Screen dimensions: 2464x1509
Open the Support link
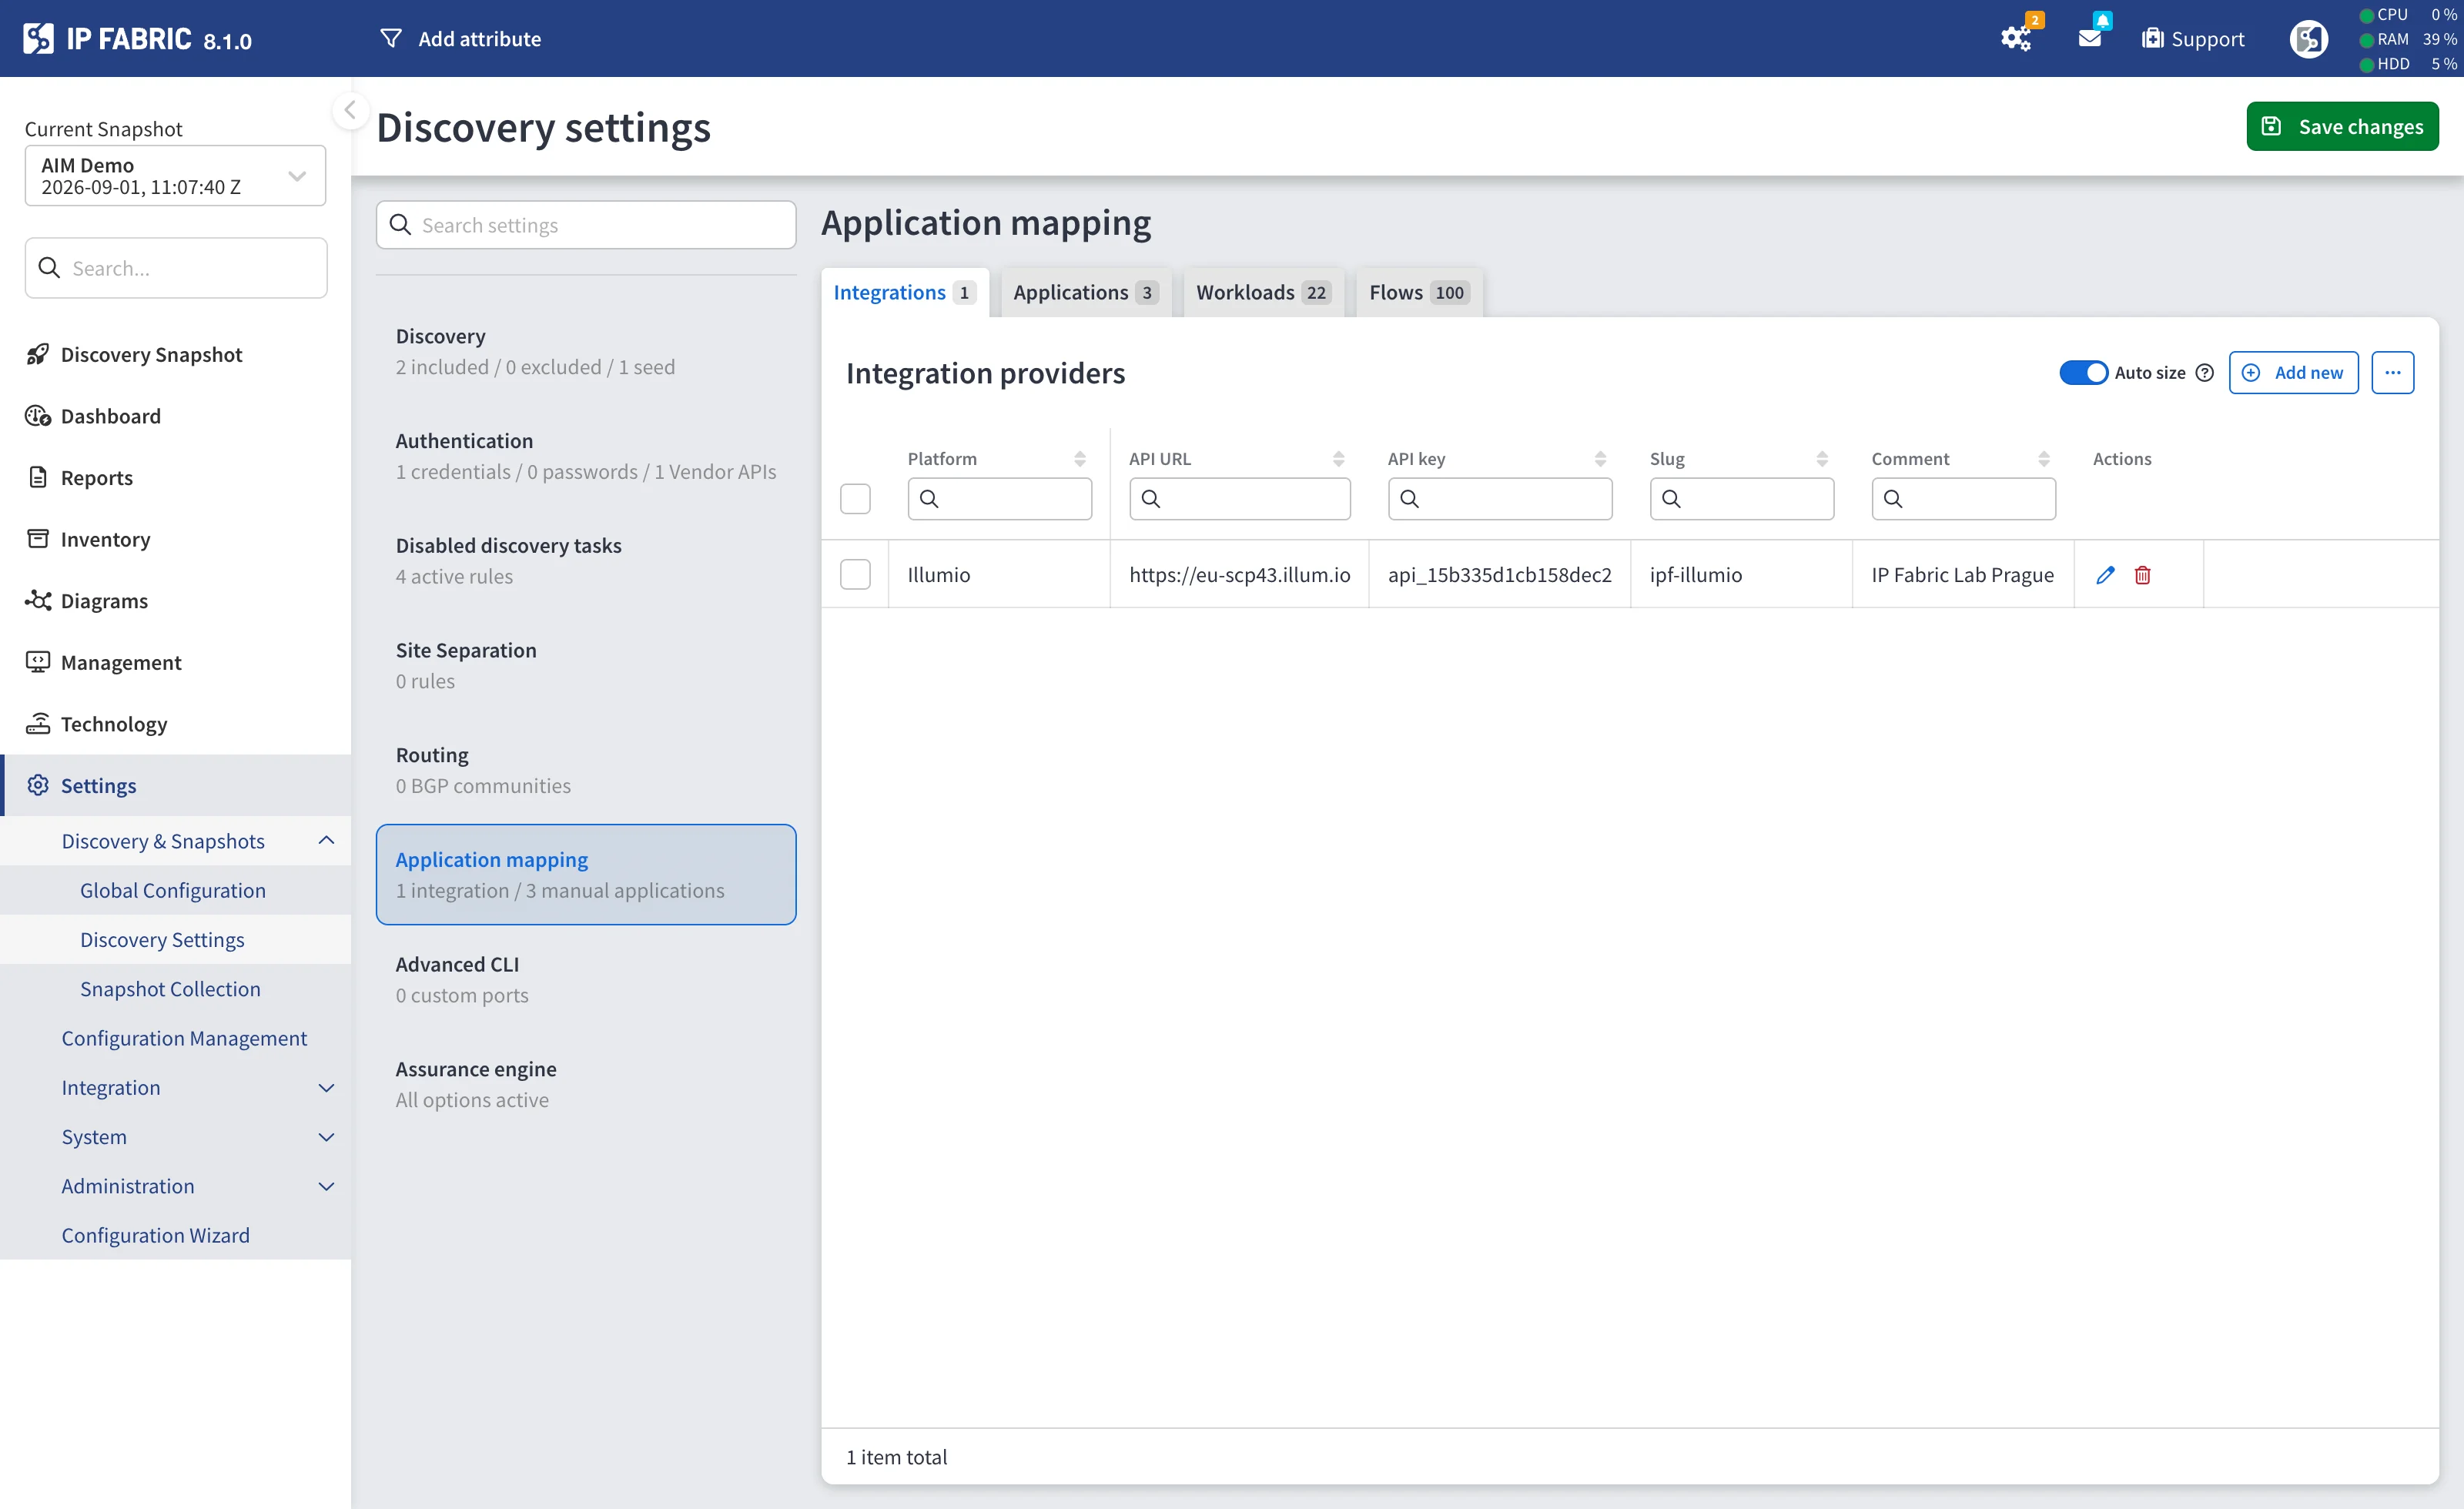[2193, 38]
